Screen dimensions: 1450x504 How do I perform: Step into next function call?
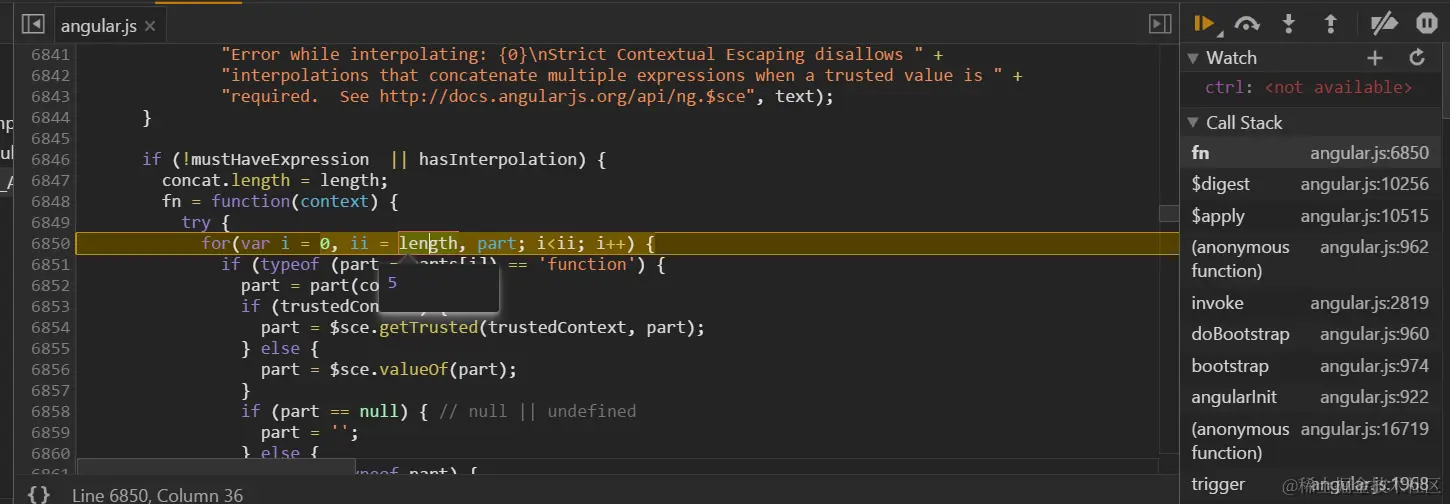coord(1289,24)
